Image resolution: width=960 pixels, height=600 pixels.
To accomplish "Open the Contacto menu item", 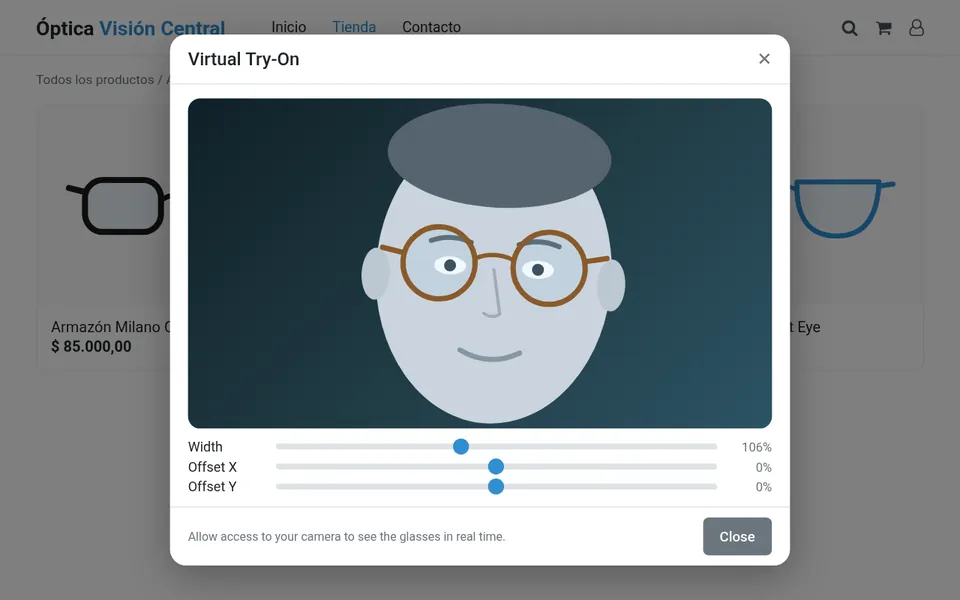I will [x=431, y=27].
